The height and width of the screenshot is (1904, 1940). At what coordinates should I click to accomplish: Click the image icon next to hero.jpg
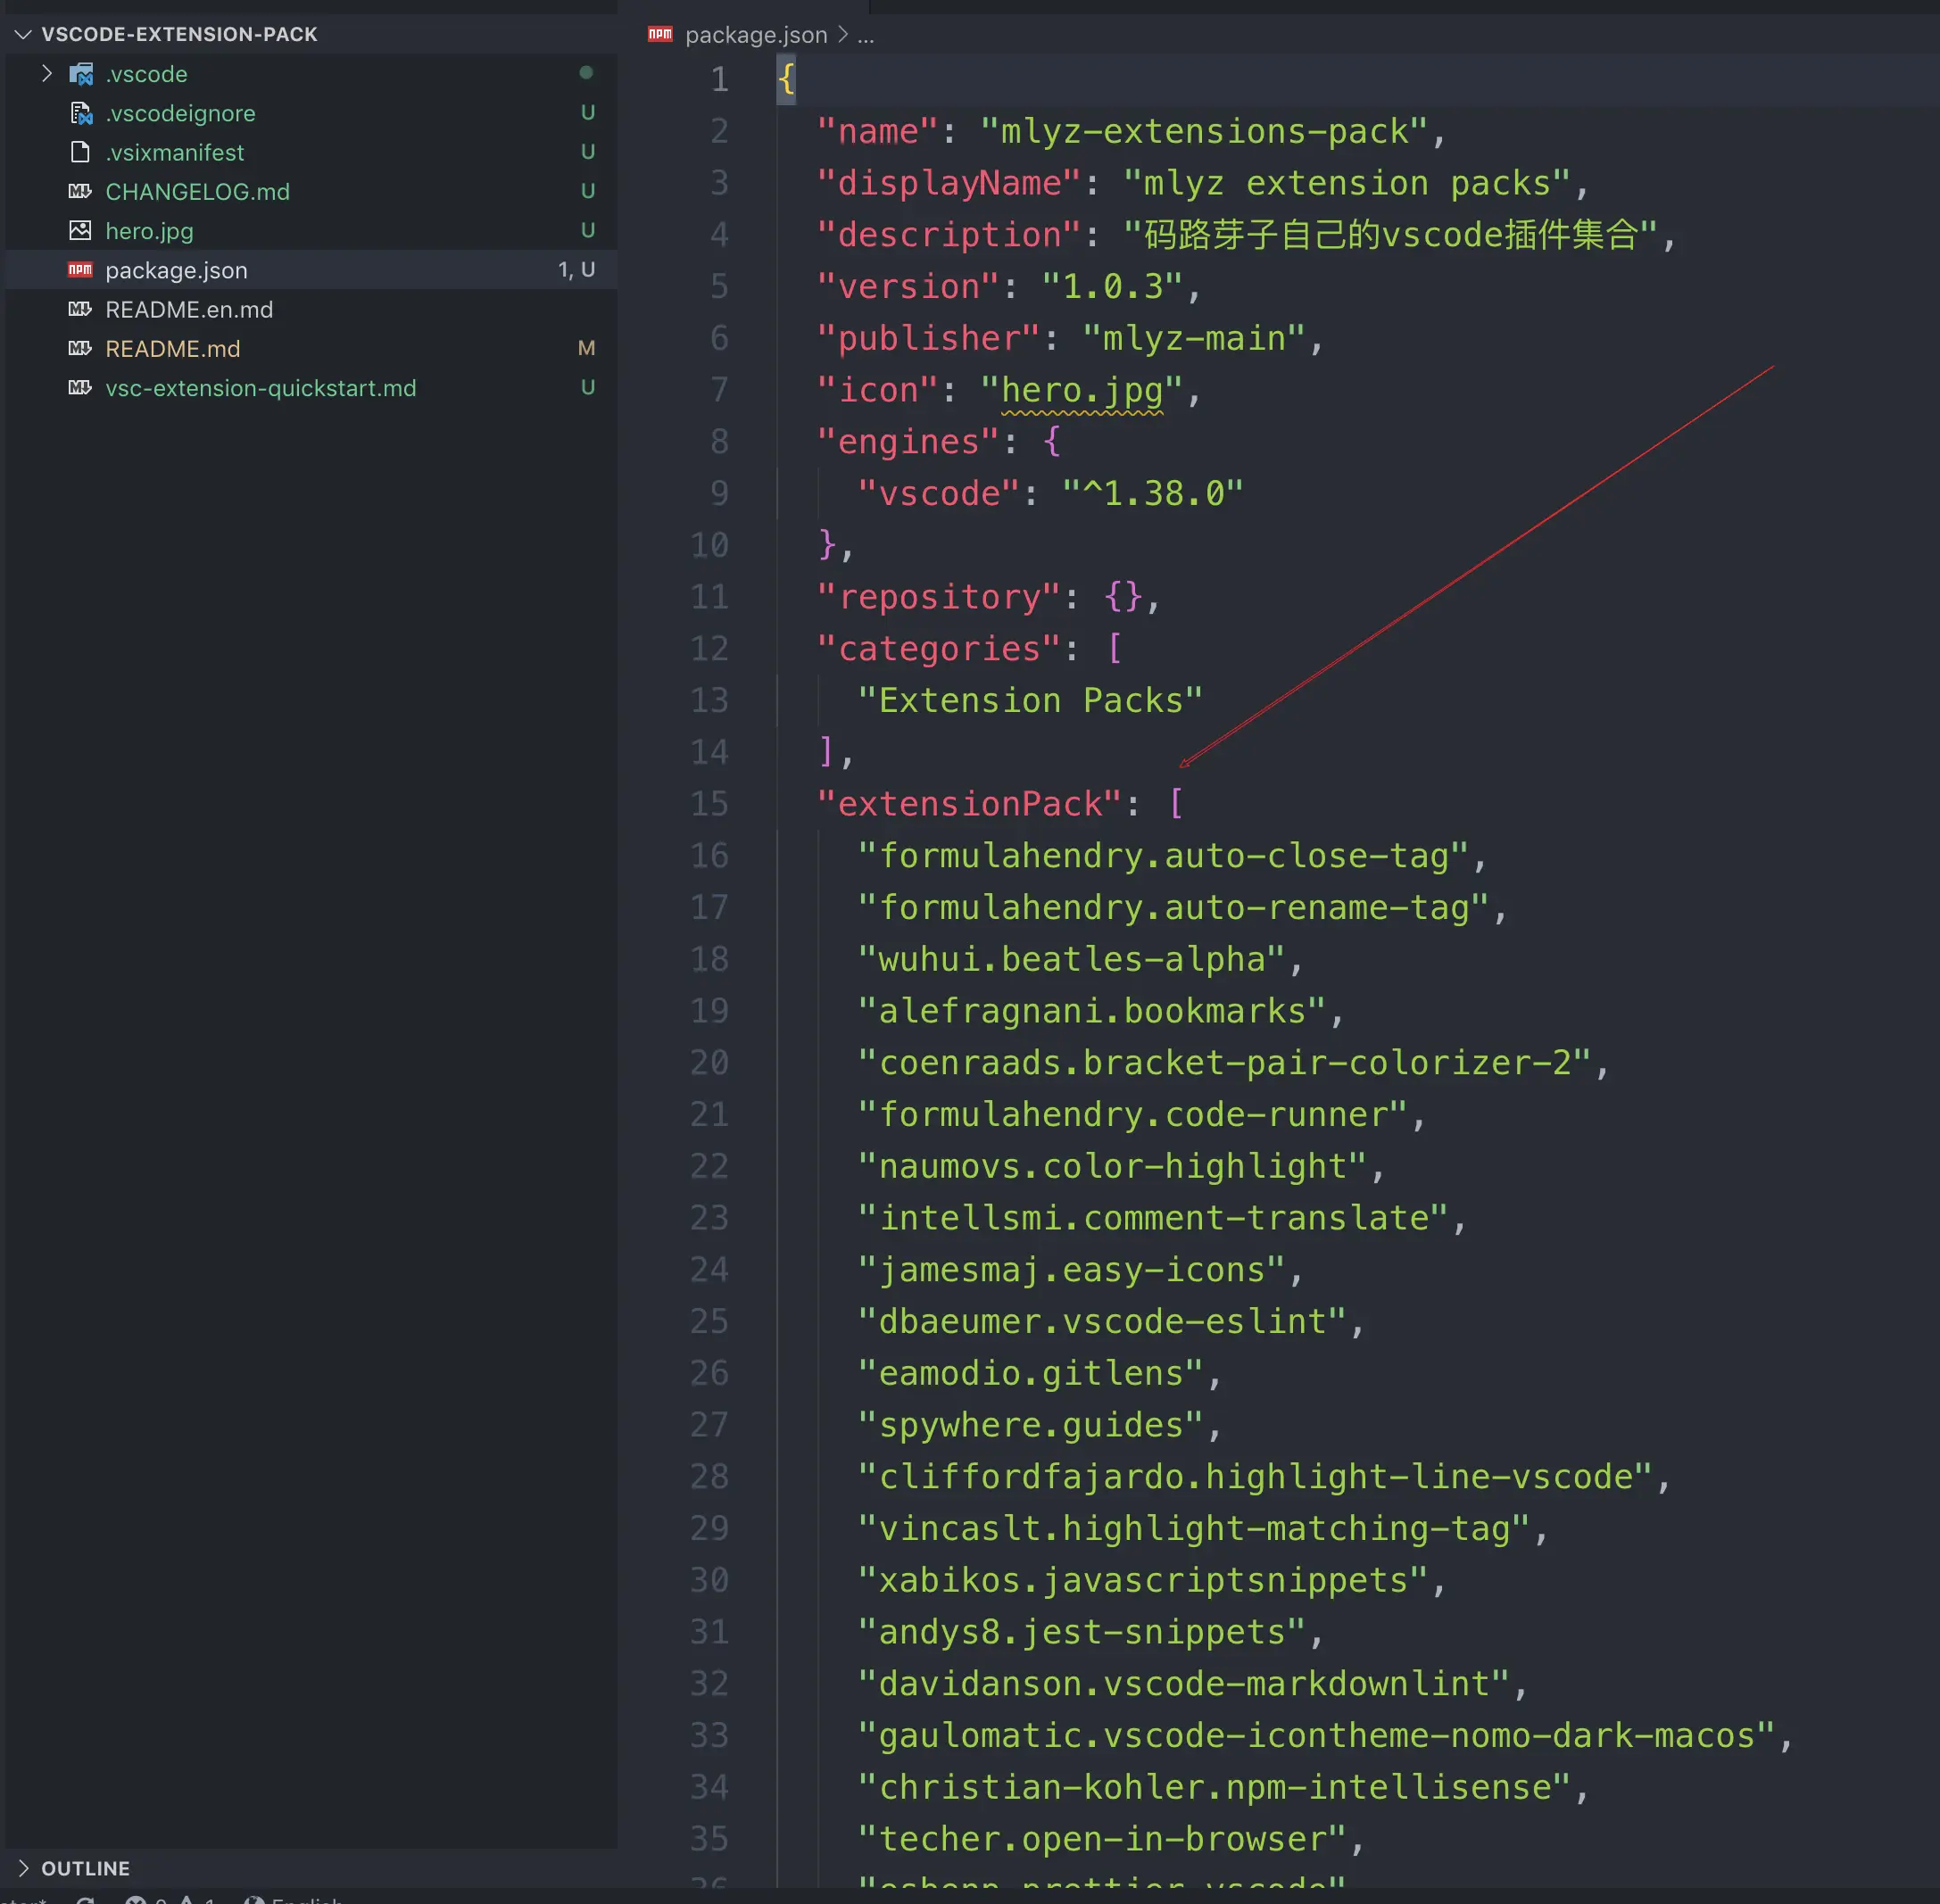click(x=80, y=231)
